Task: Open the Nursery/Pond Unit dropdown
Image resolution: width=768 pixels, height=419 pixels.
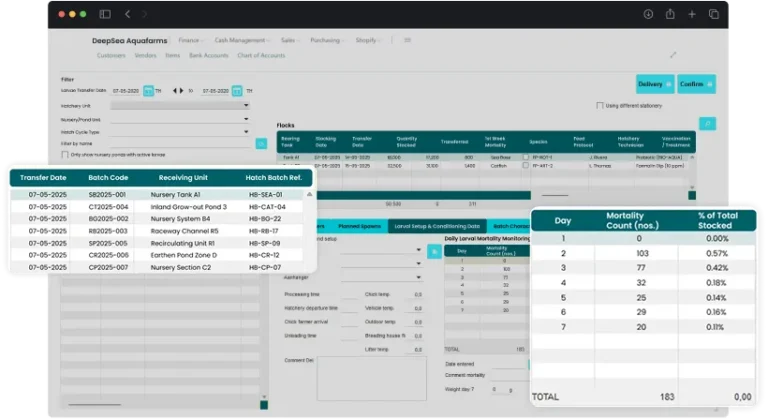Action: tap(180, 119)
